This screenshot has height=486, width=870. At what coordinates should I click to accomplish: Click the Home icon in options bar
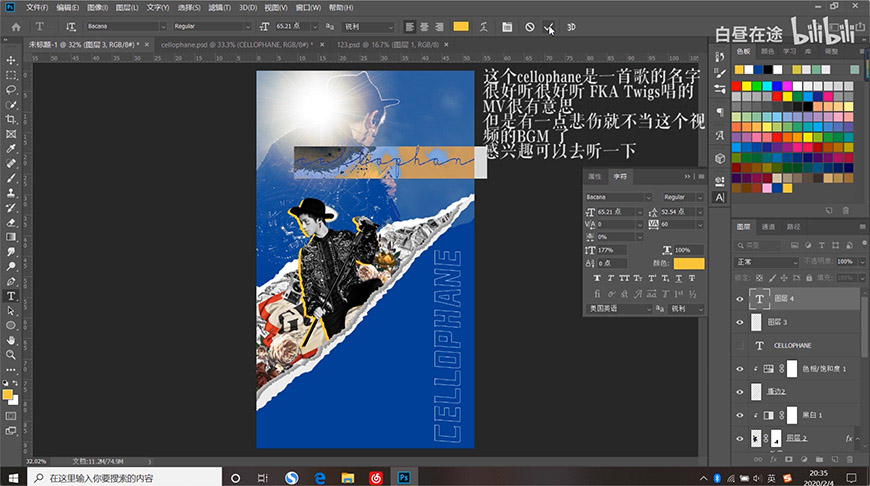16,27
